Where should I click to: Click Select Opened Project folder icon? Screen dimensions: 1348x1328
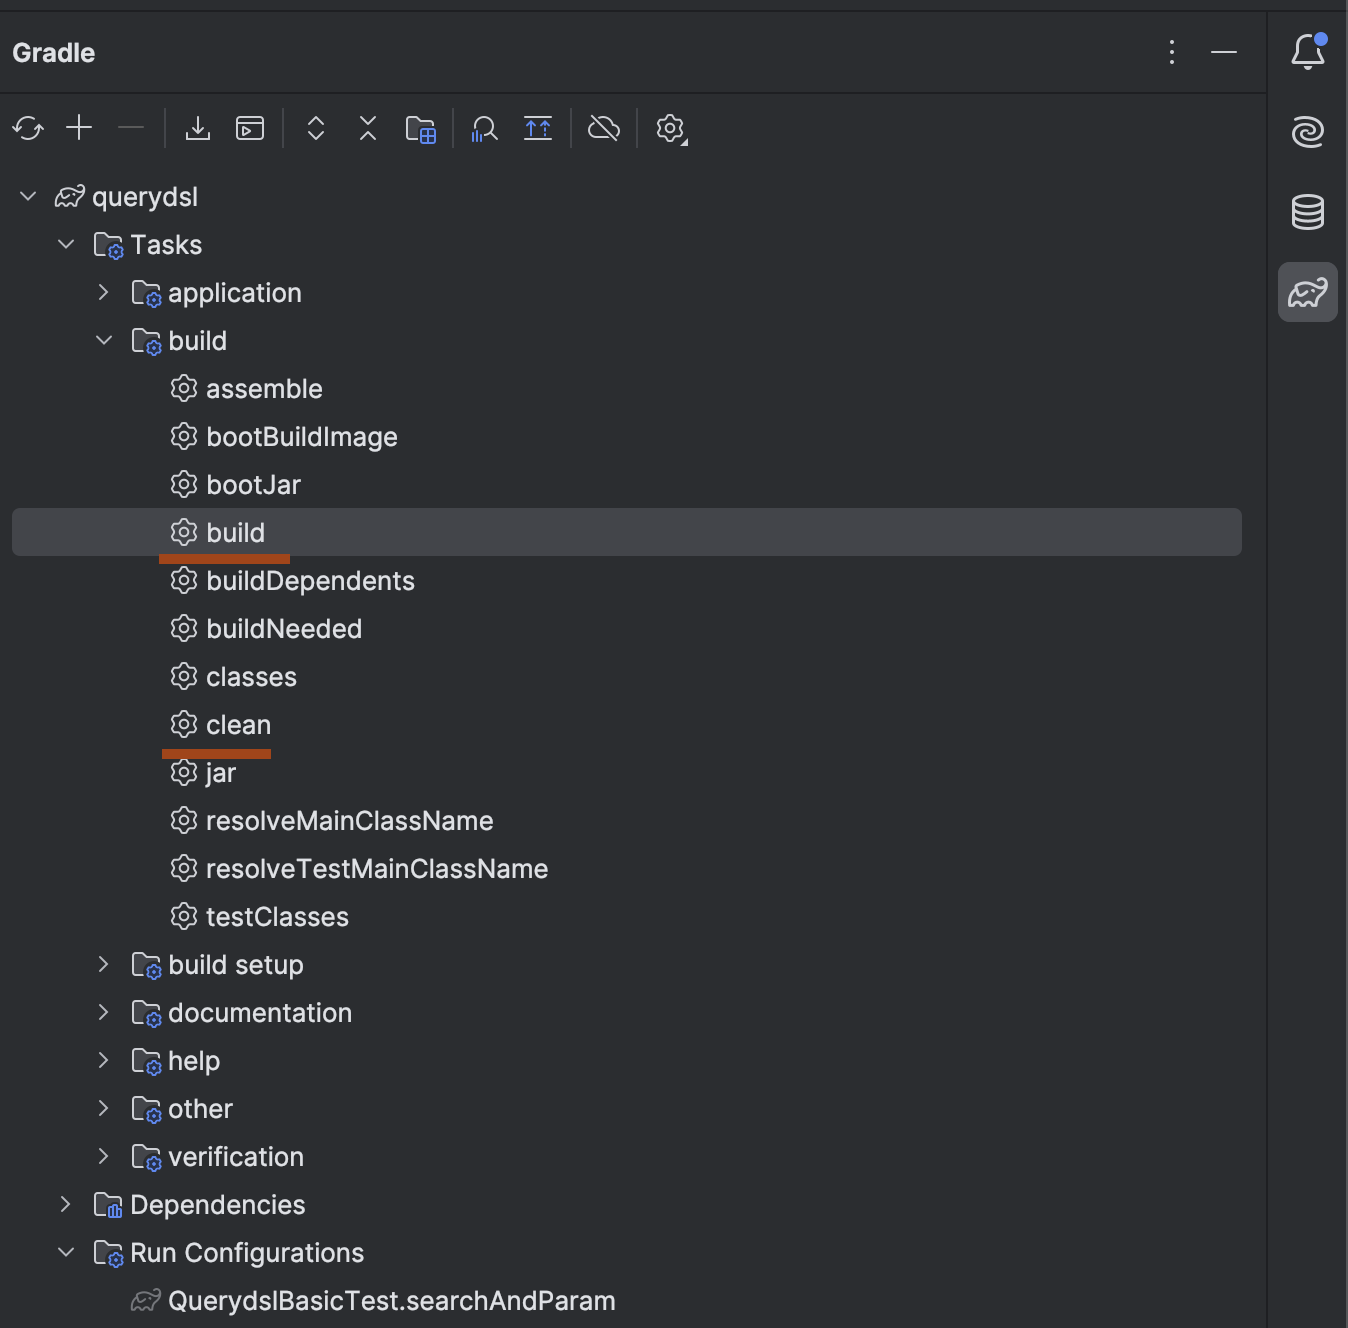click(421, 129)
